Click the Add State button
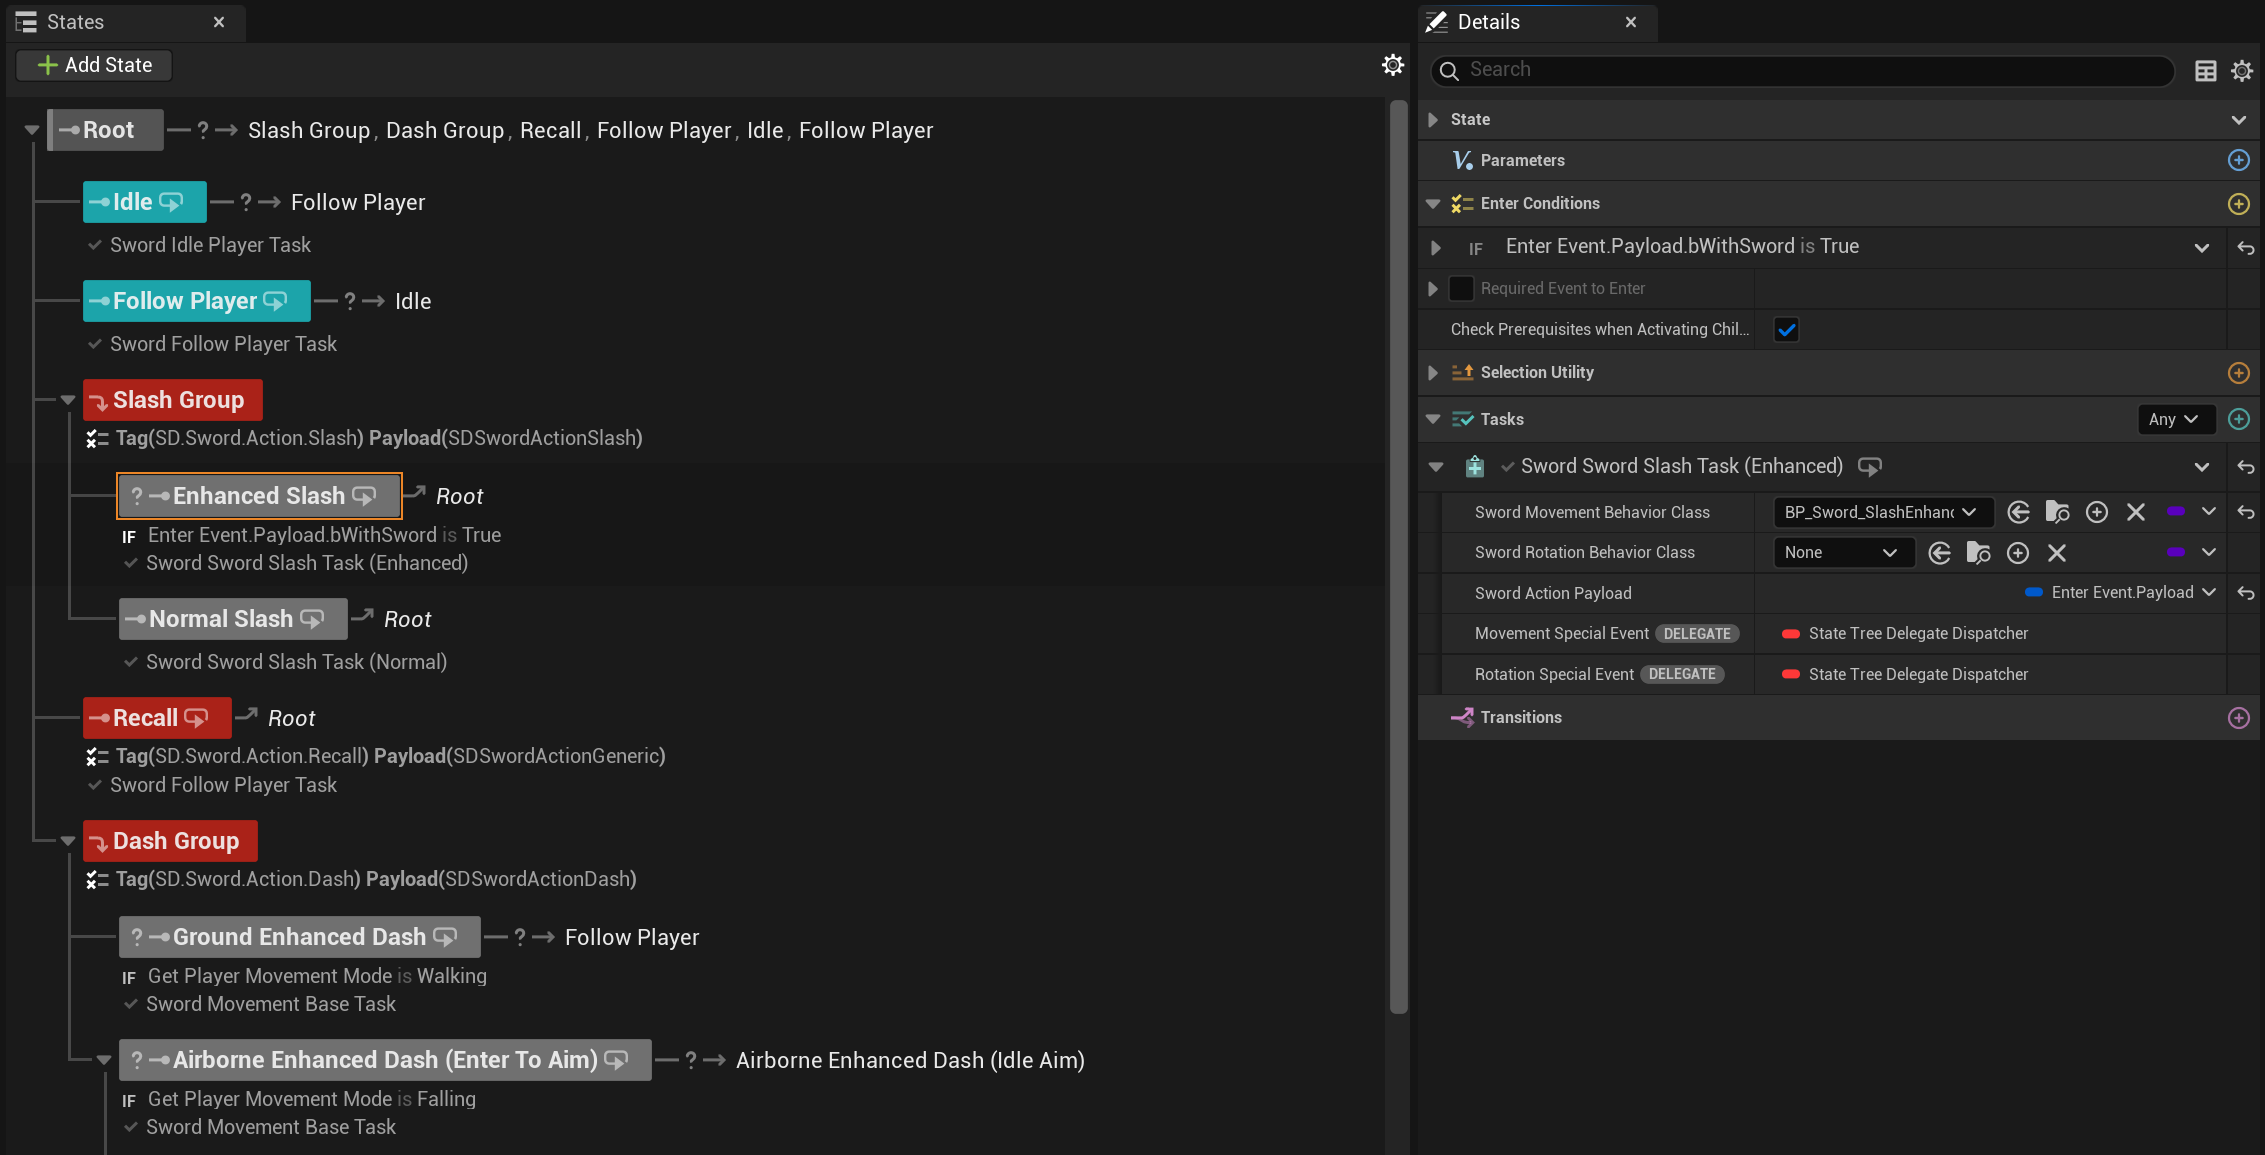The width and height of the screenshot is (2265, 1155). point(95,65)
